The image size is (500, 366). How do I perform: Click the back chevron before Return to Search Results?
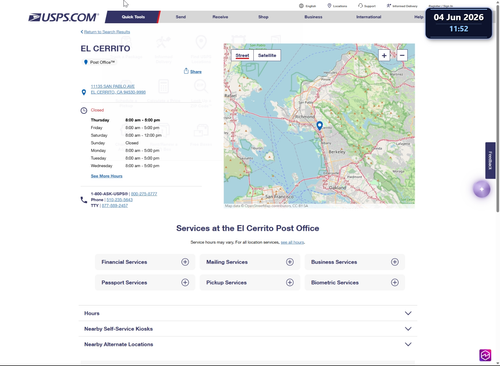coord(82,32)
